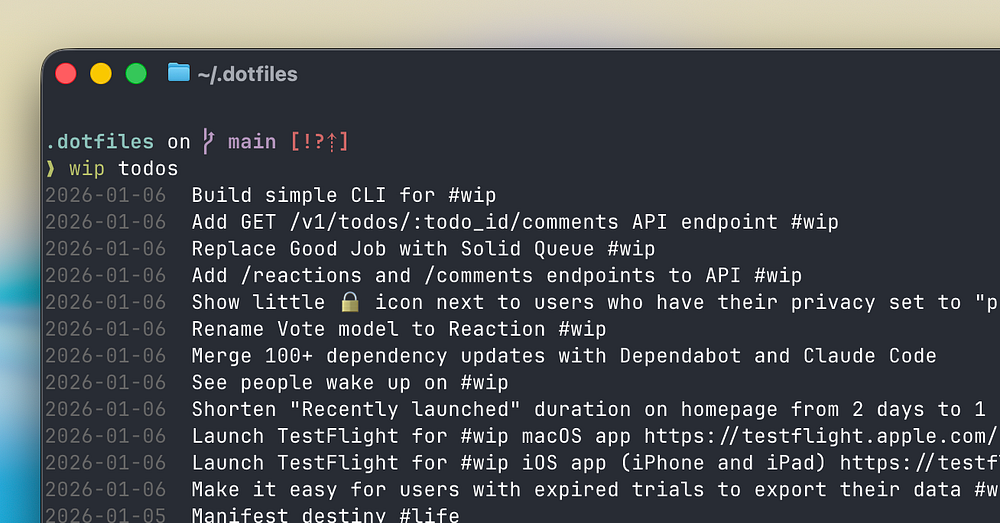Click the ~/.dotfiles title text

point(247,74)
